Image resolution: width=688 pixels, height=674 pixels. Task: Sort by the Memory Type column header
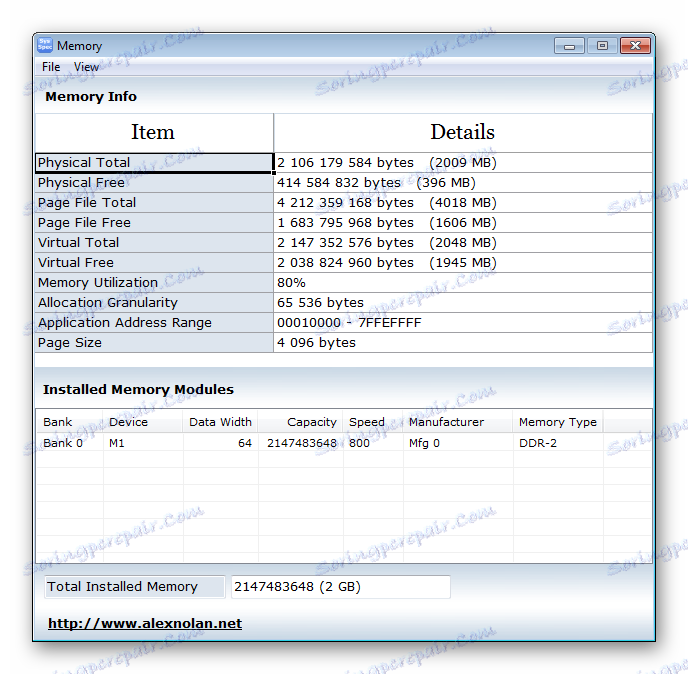point(558,422)
